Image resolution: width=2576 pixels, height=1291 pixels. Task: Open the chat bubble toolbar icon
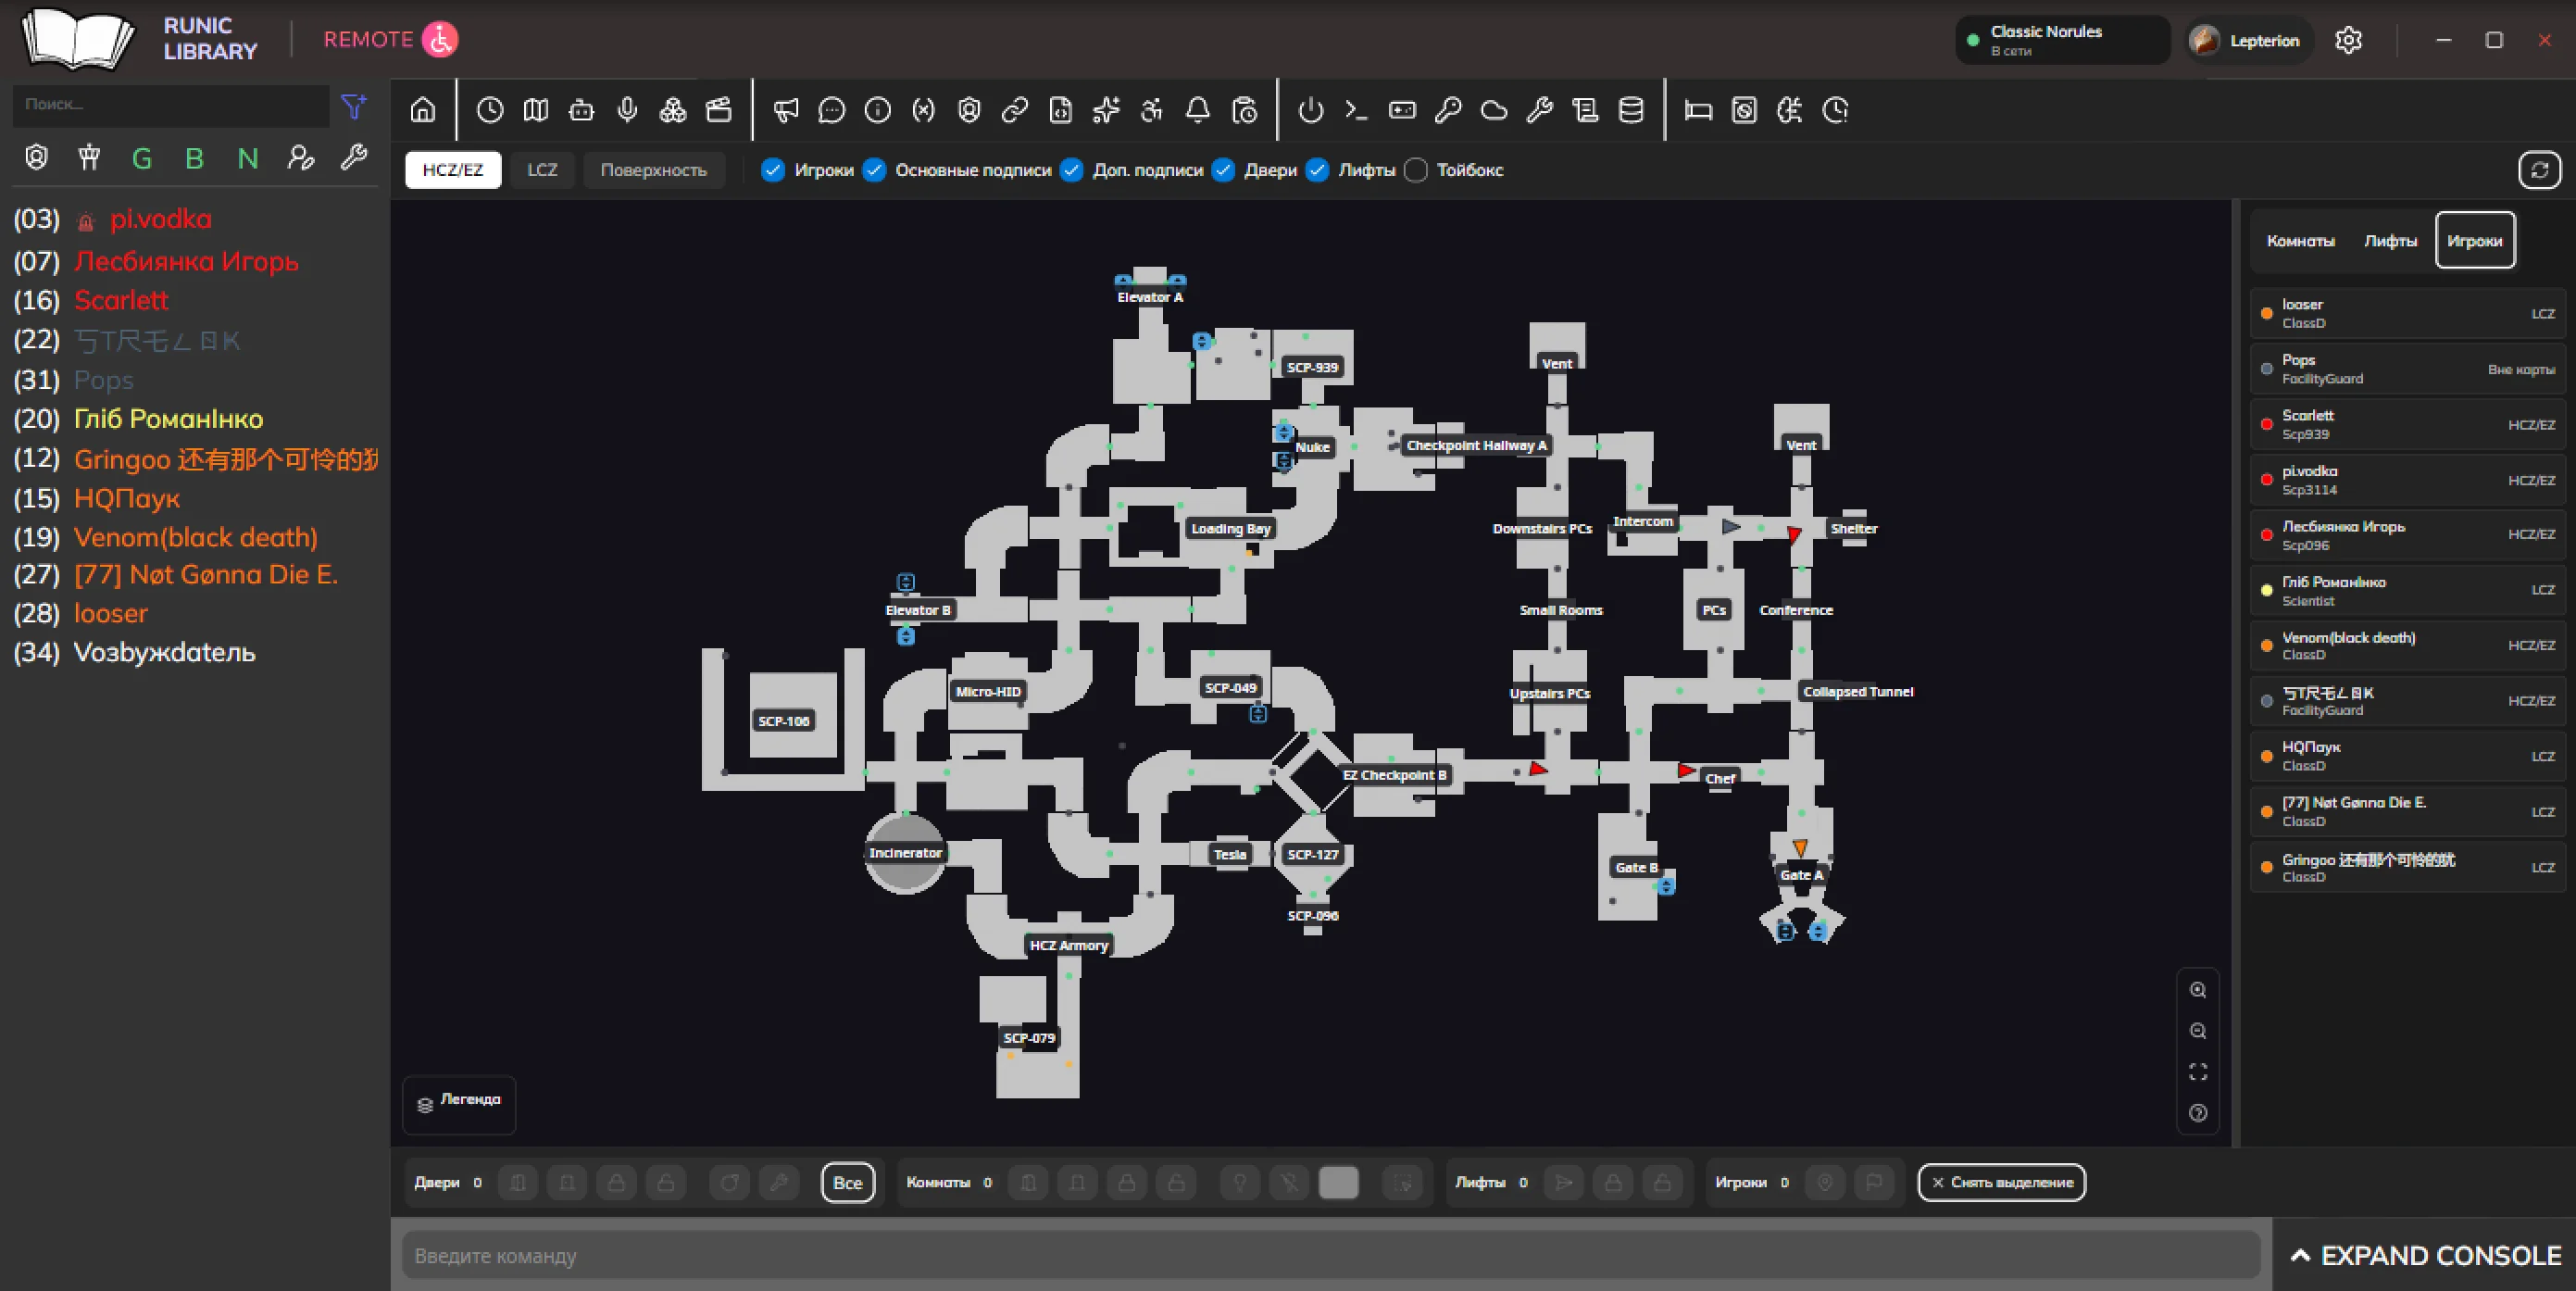click(832, 110)
